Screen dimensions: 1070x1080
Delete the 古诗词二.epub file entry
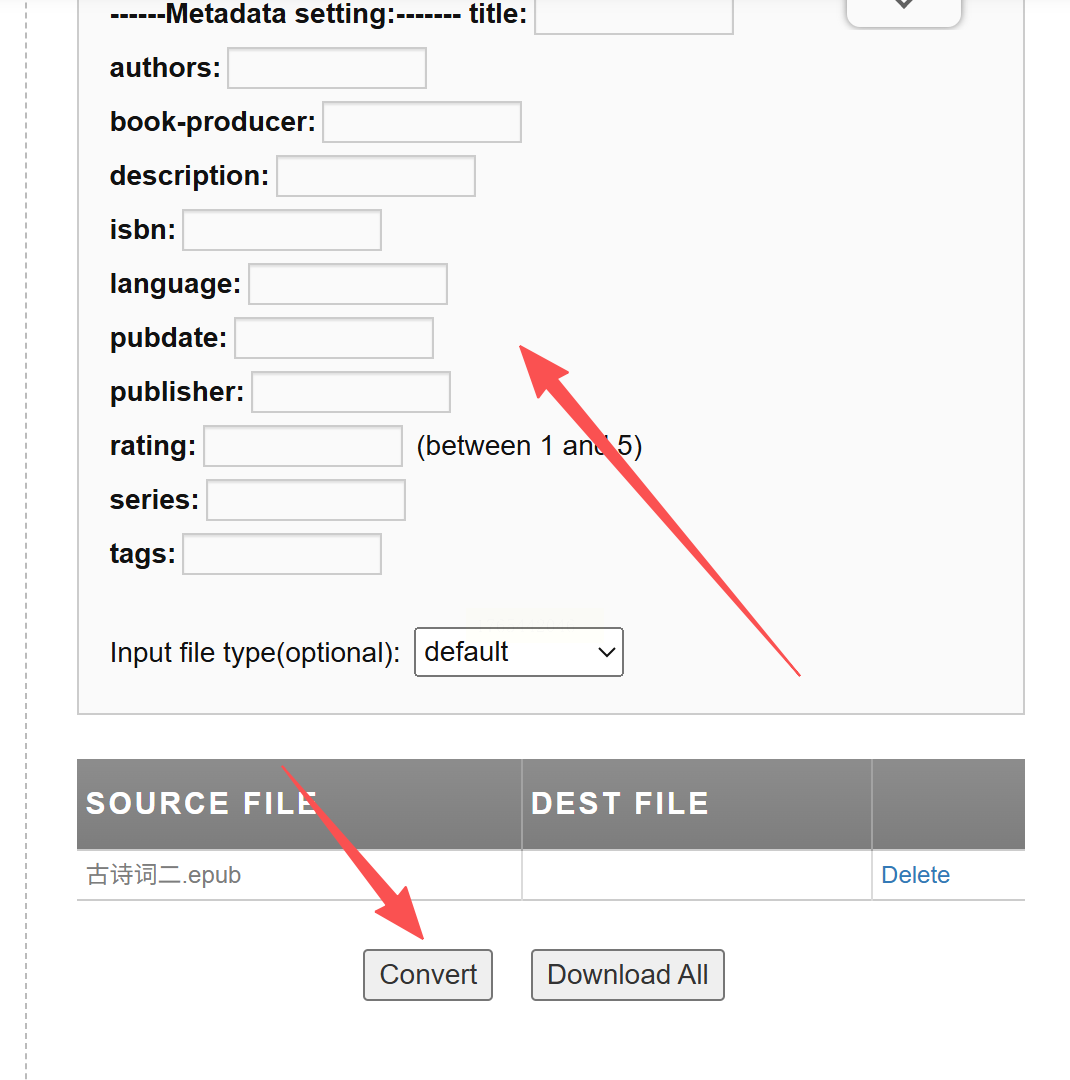915,875
